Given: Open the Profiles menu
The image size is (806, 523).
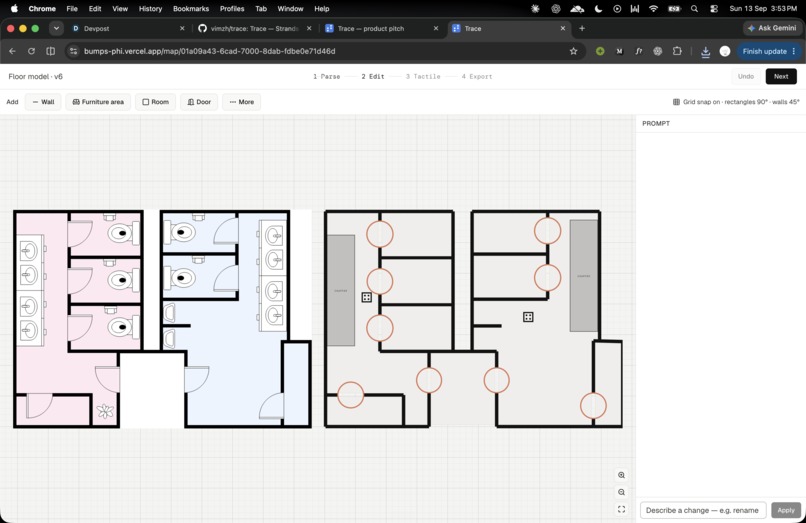Looking at the screenshot, I should pyautogui.click(x=232, y=9).
